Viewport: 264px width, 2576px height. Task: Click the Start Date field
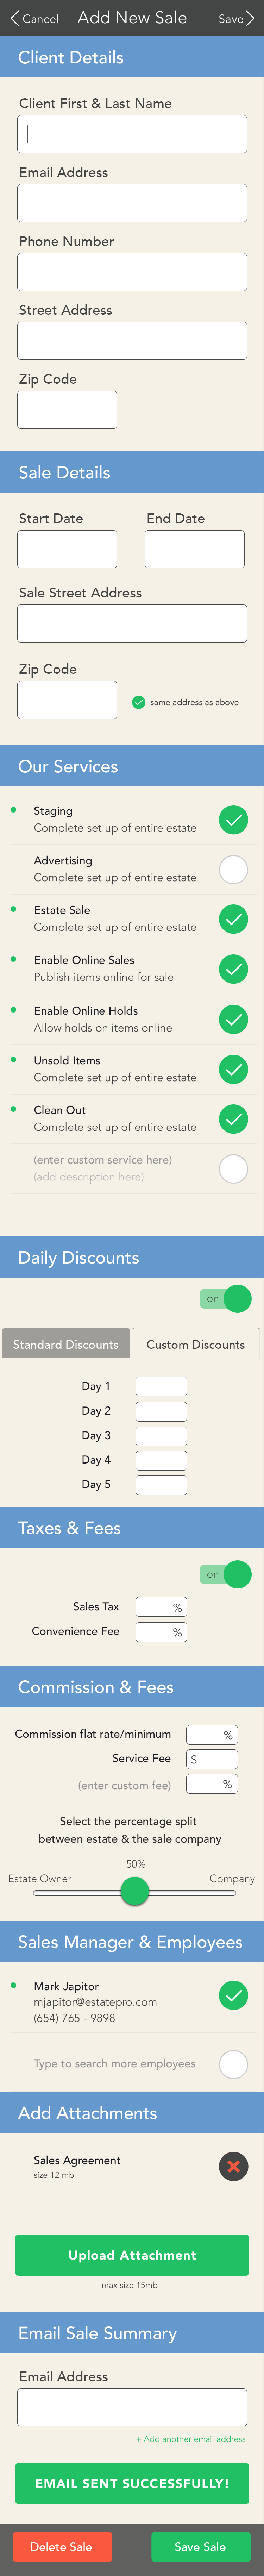coord(67,549)
